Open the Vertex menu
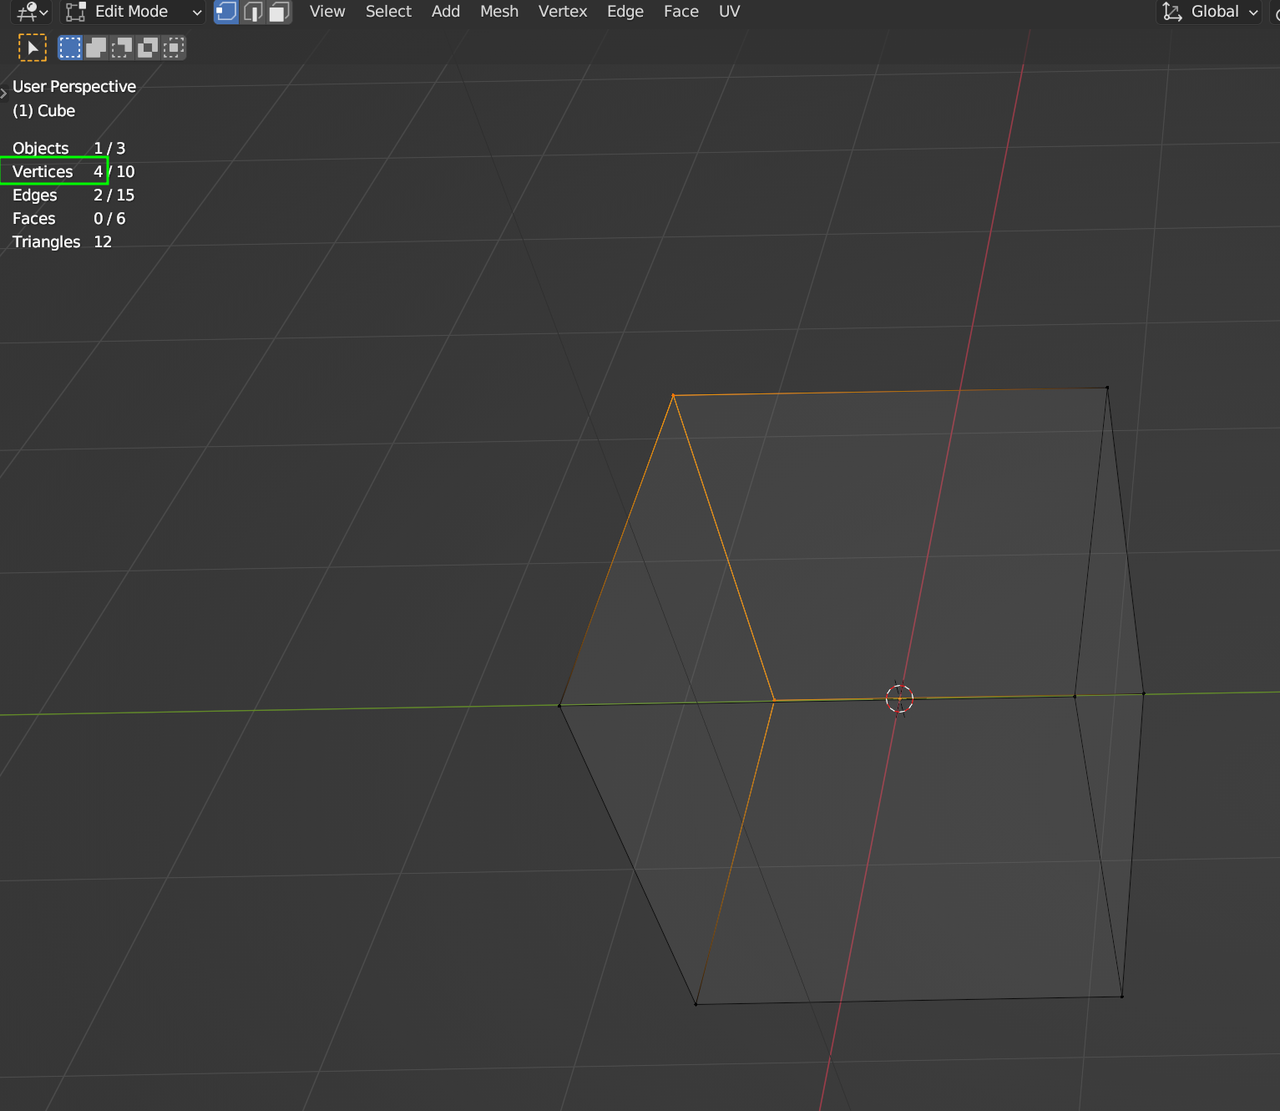The image size is (1280, 1111). tap(562, 11)
